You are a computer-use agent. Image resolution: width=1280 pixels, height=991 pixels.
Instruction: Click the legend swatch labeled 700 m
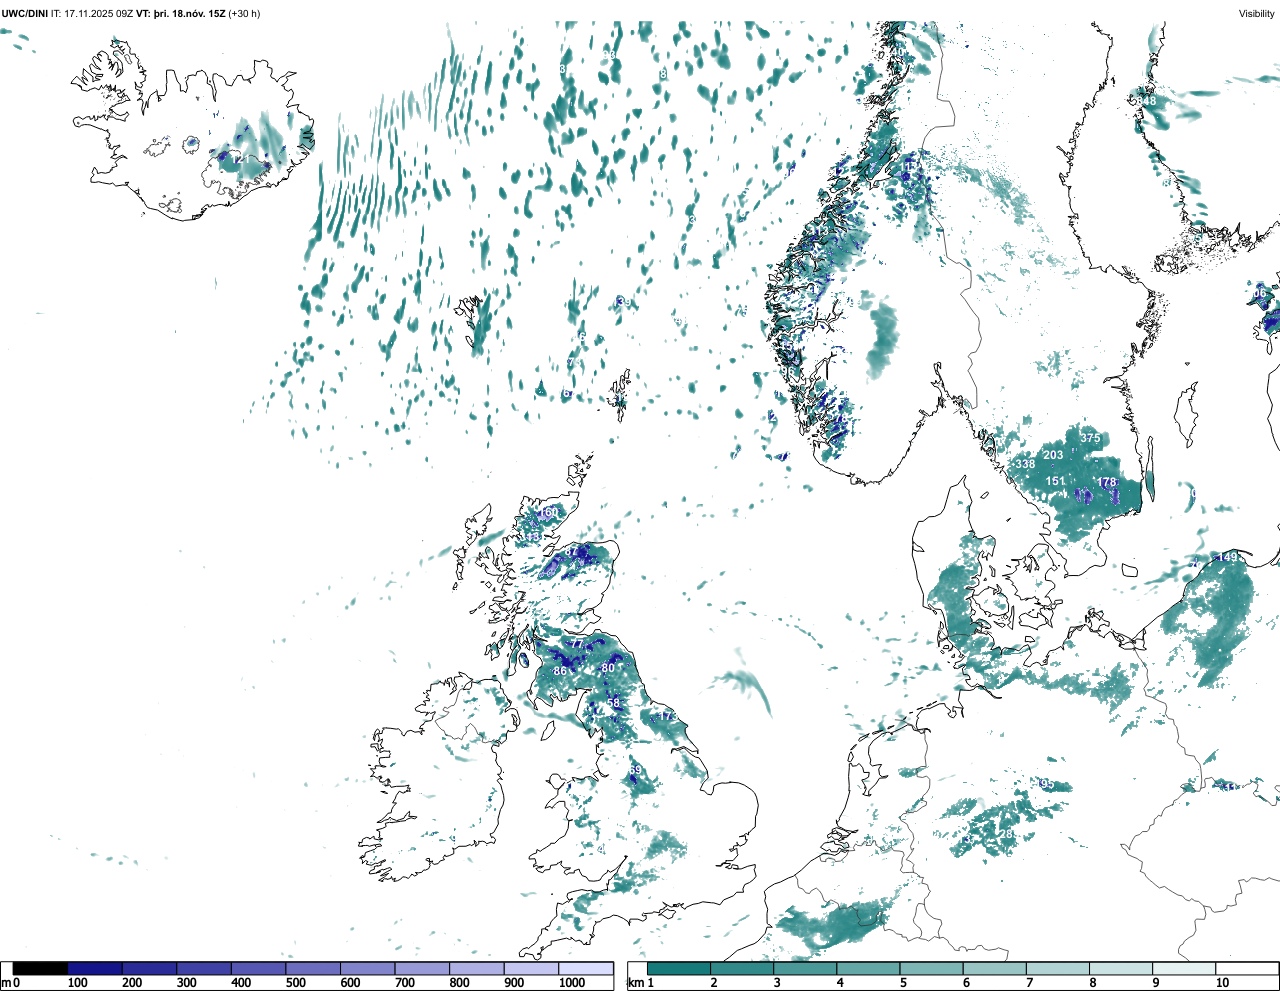(422, 968)
